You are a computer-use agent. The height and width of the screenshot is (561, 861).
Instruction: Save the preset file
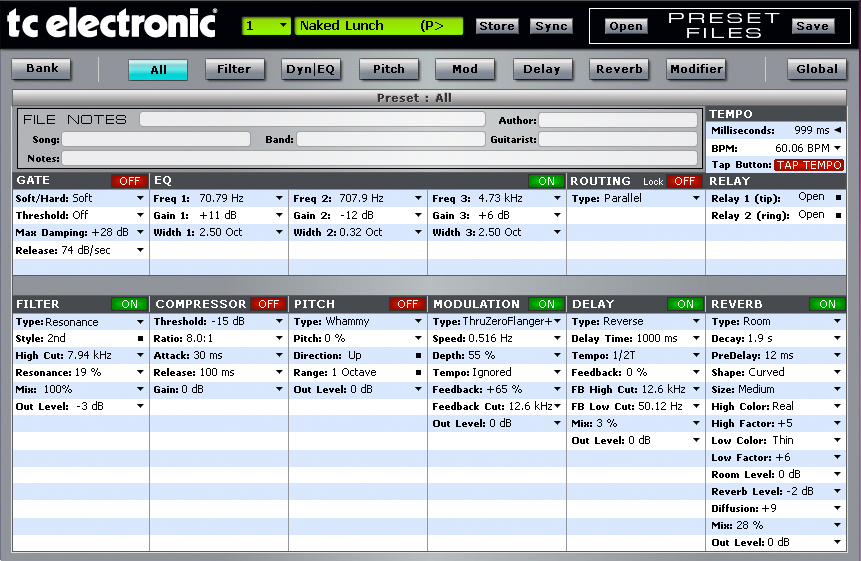[813, 26]
